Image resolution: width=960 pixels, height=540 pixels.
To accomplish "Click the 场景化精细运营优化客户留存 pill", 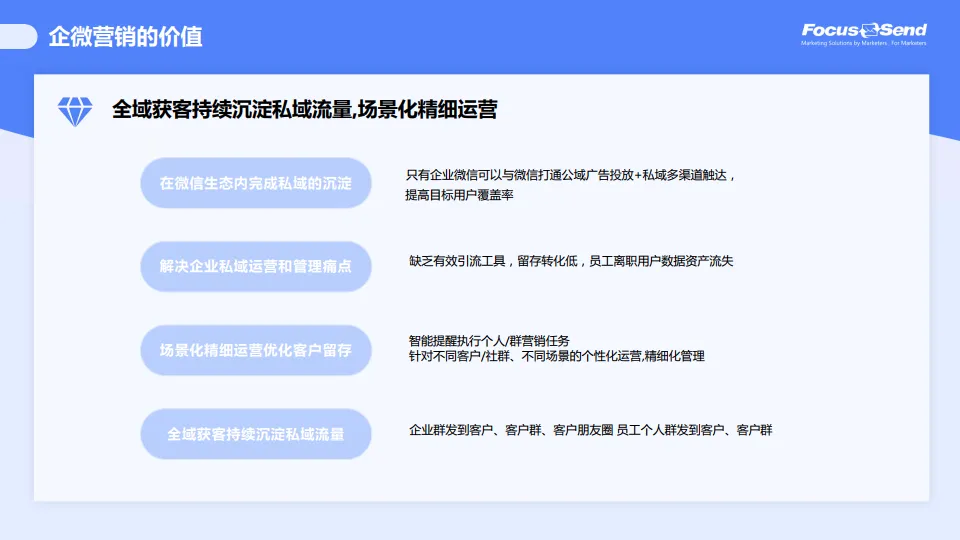I will [x=256, y=350].
